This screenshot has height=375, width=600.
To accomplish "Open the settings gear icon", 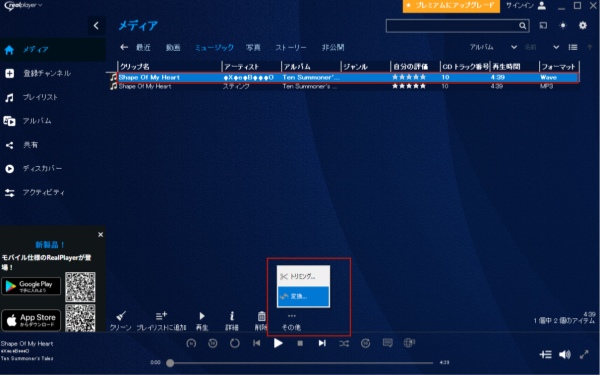I will pos(582,26).
